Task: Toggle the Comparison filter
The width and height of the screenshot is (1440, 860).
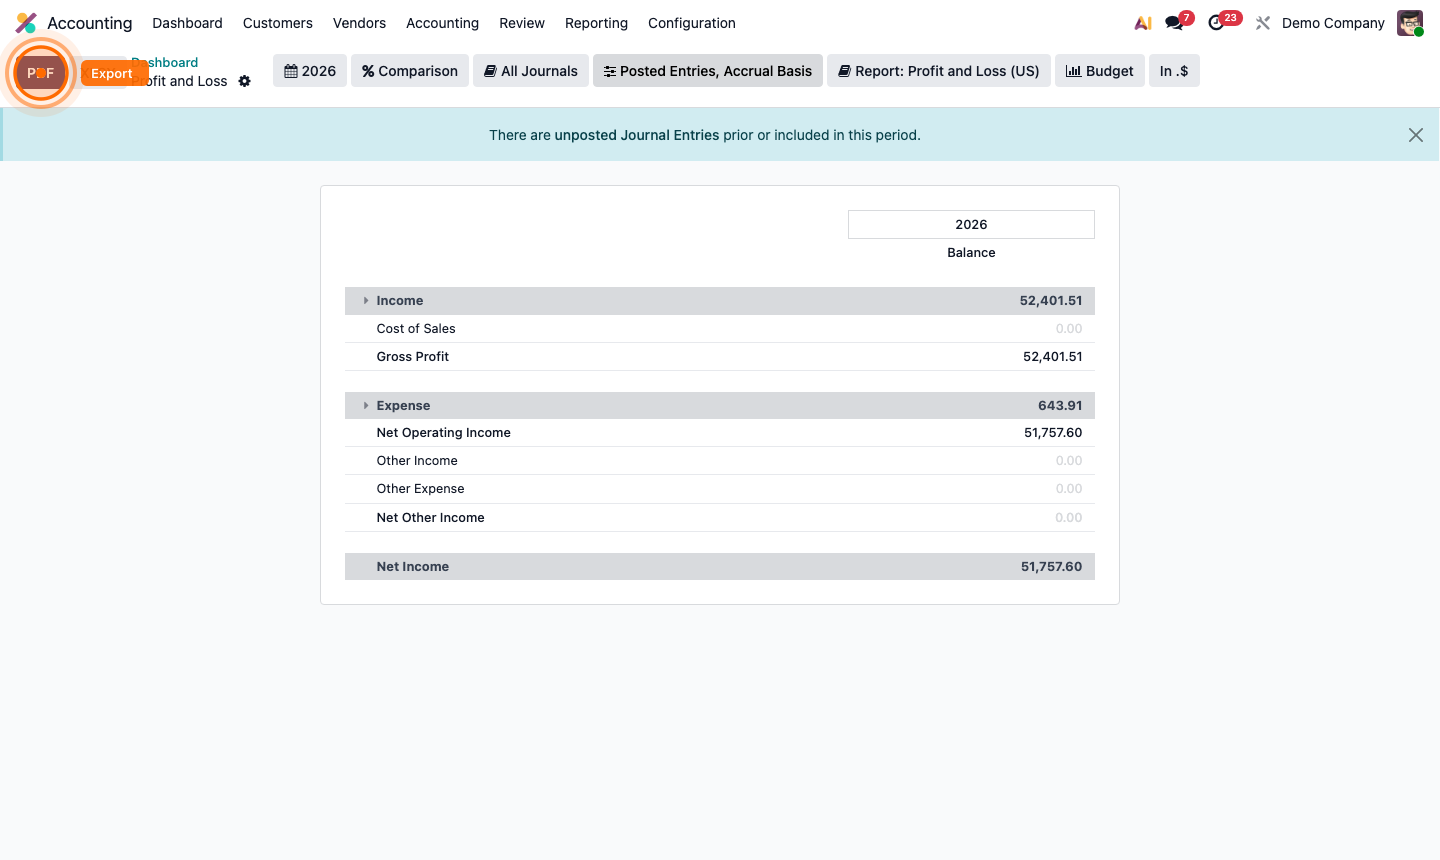Action: pos(409,70)
